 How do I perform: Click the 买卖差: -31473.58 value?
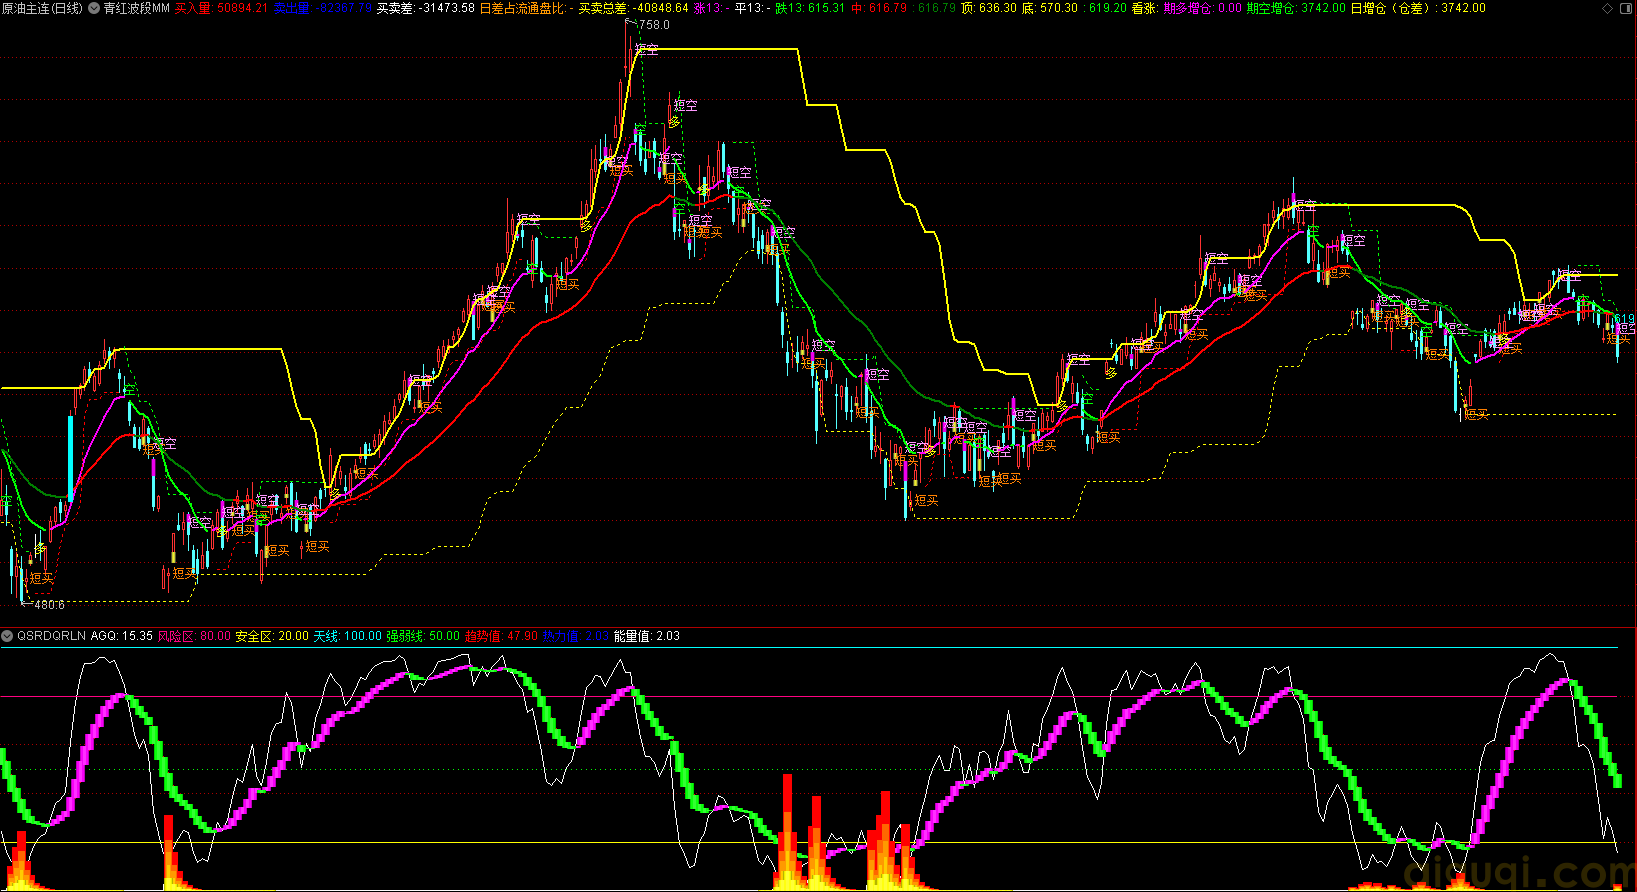tap(426, 8)
